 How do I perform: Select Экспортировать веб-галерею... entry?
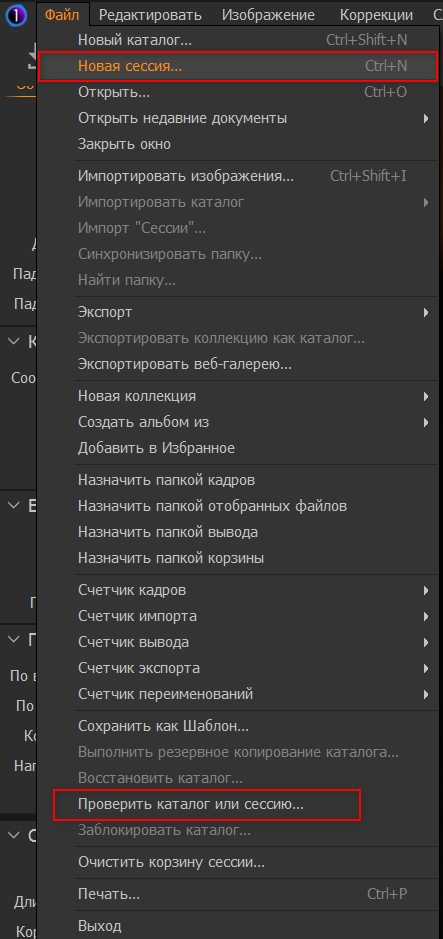(237, 364)
